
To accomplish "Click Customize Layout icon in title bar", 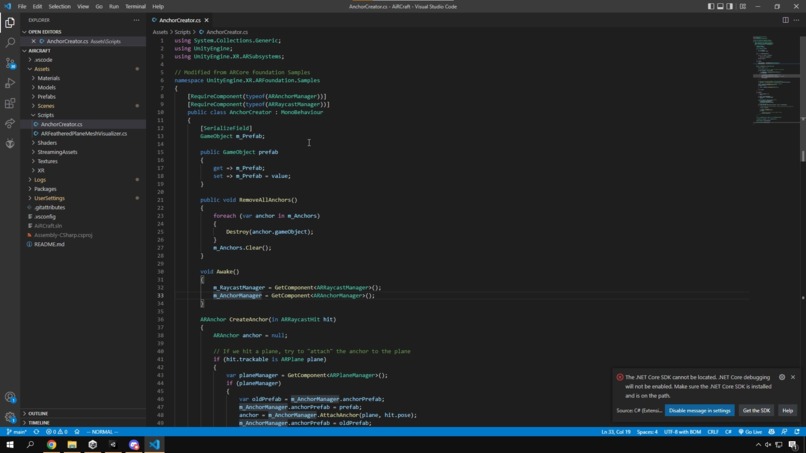I will 743,7.
